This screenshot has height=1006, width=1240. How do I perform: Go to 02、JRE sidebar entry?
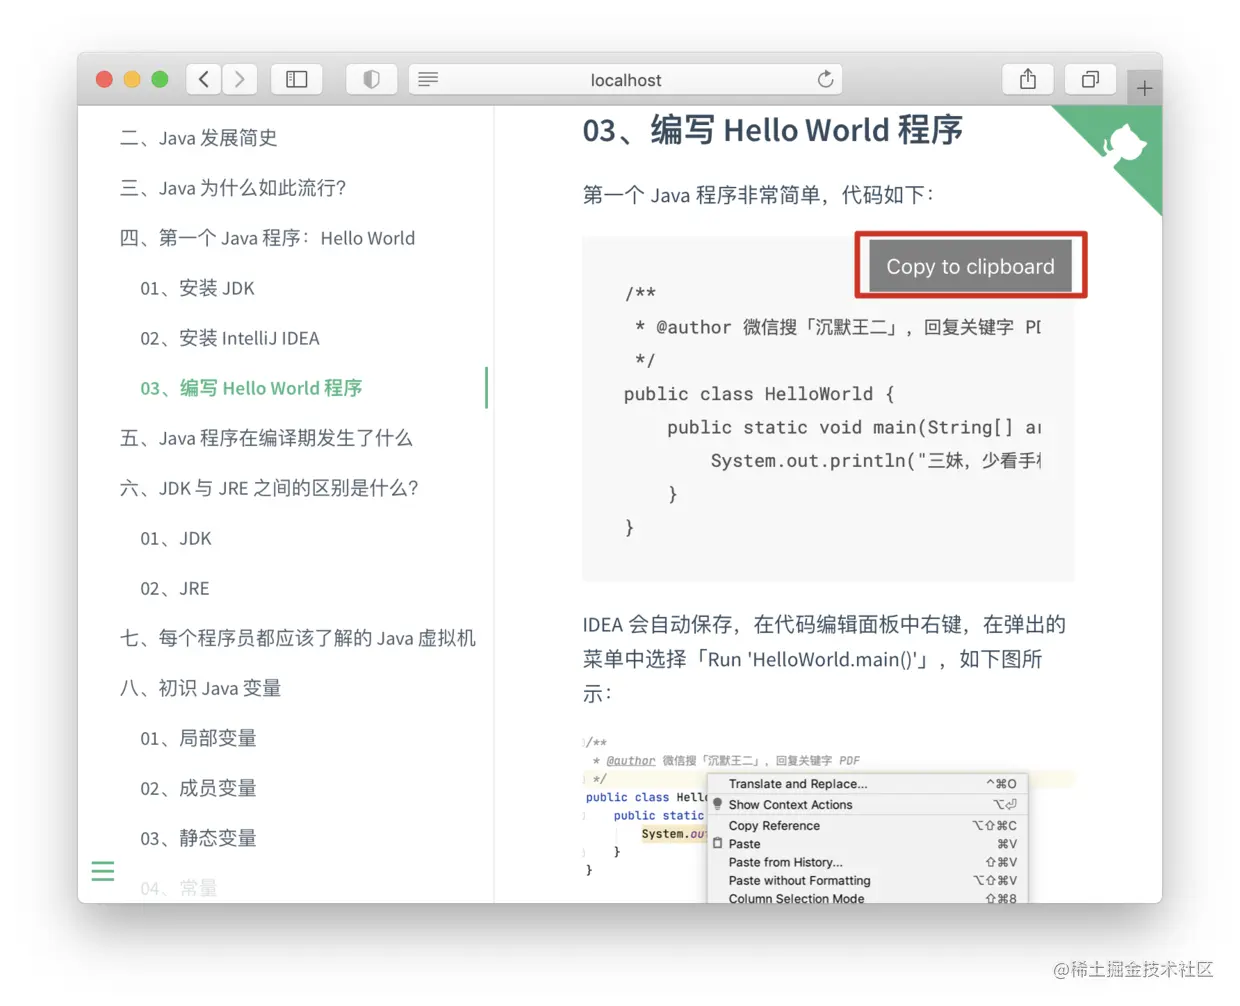pyautogui.click(x=175, y=588)
